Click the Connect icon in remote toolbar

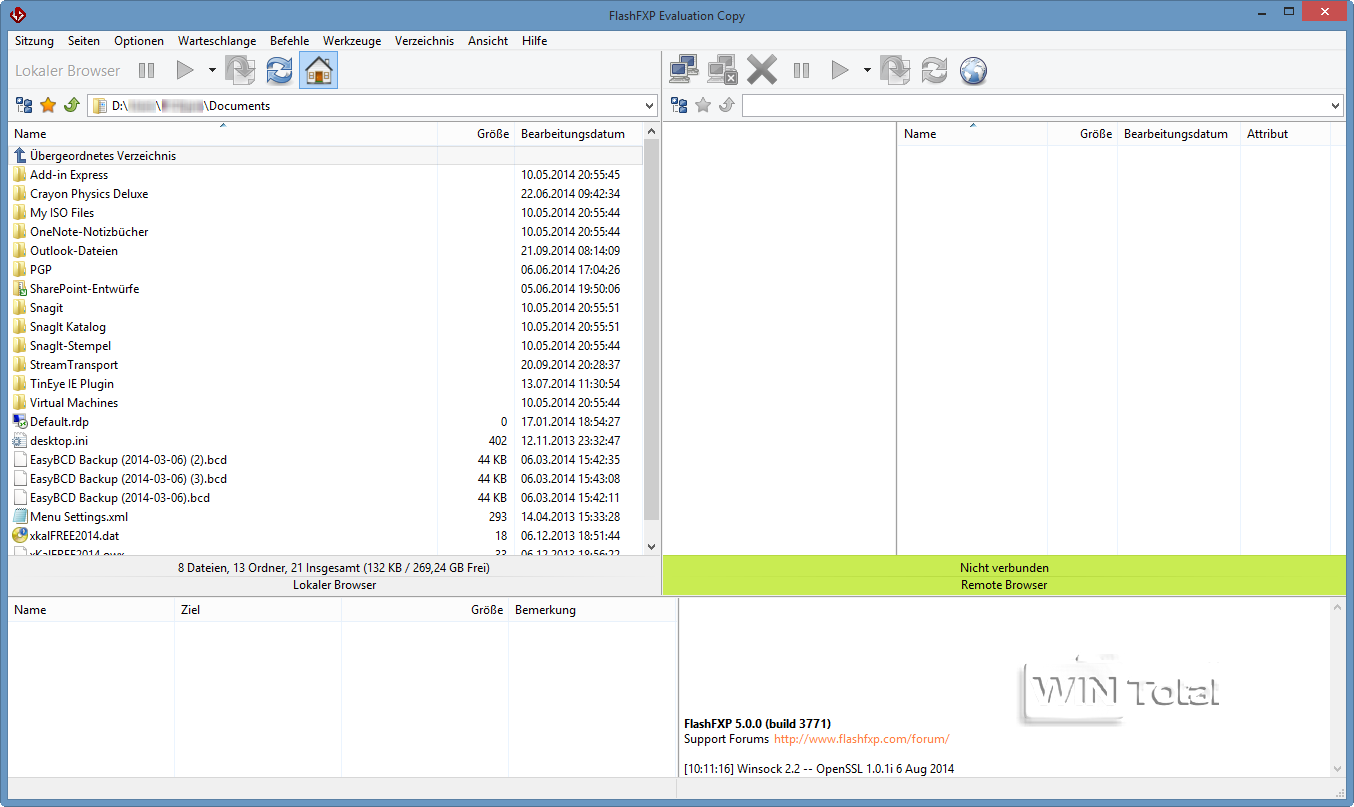point(684,70)
